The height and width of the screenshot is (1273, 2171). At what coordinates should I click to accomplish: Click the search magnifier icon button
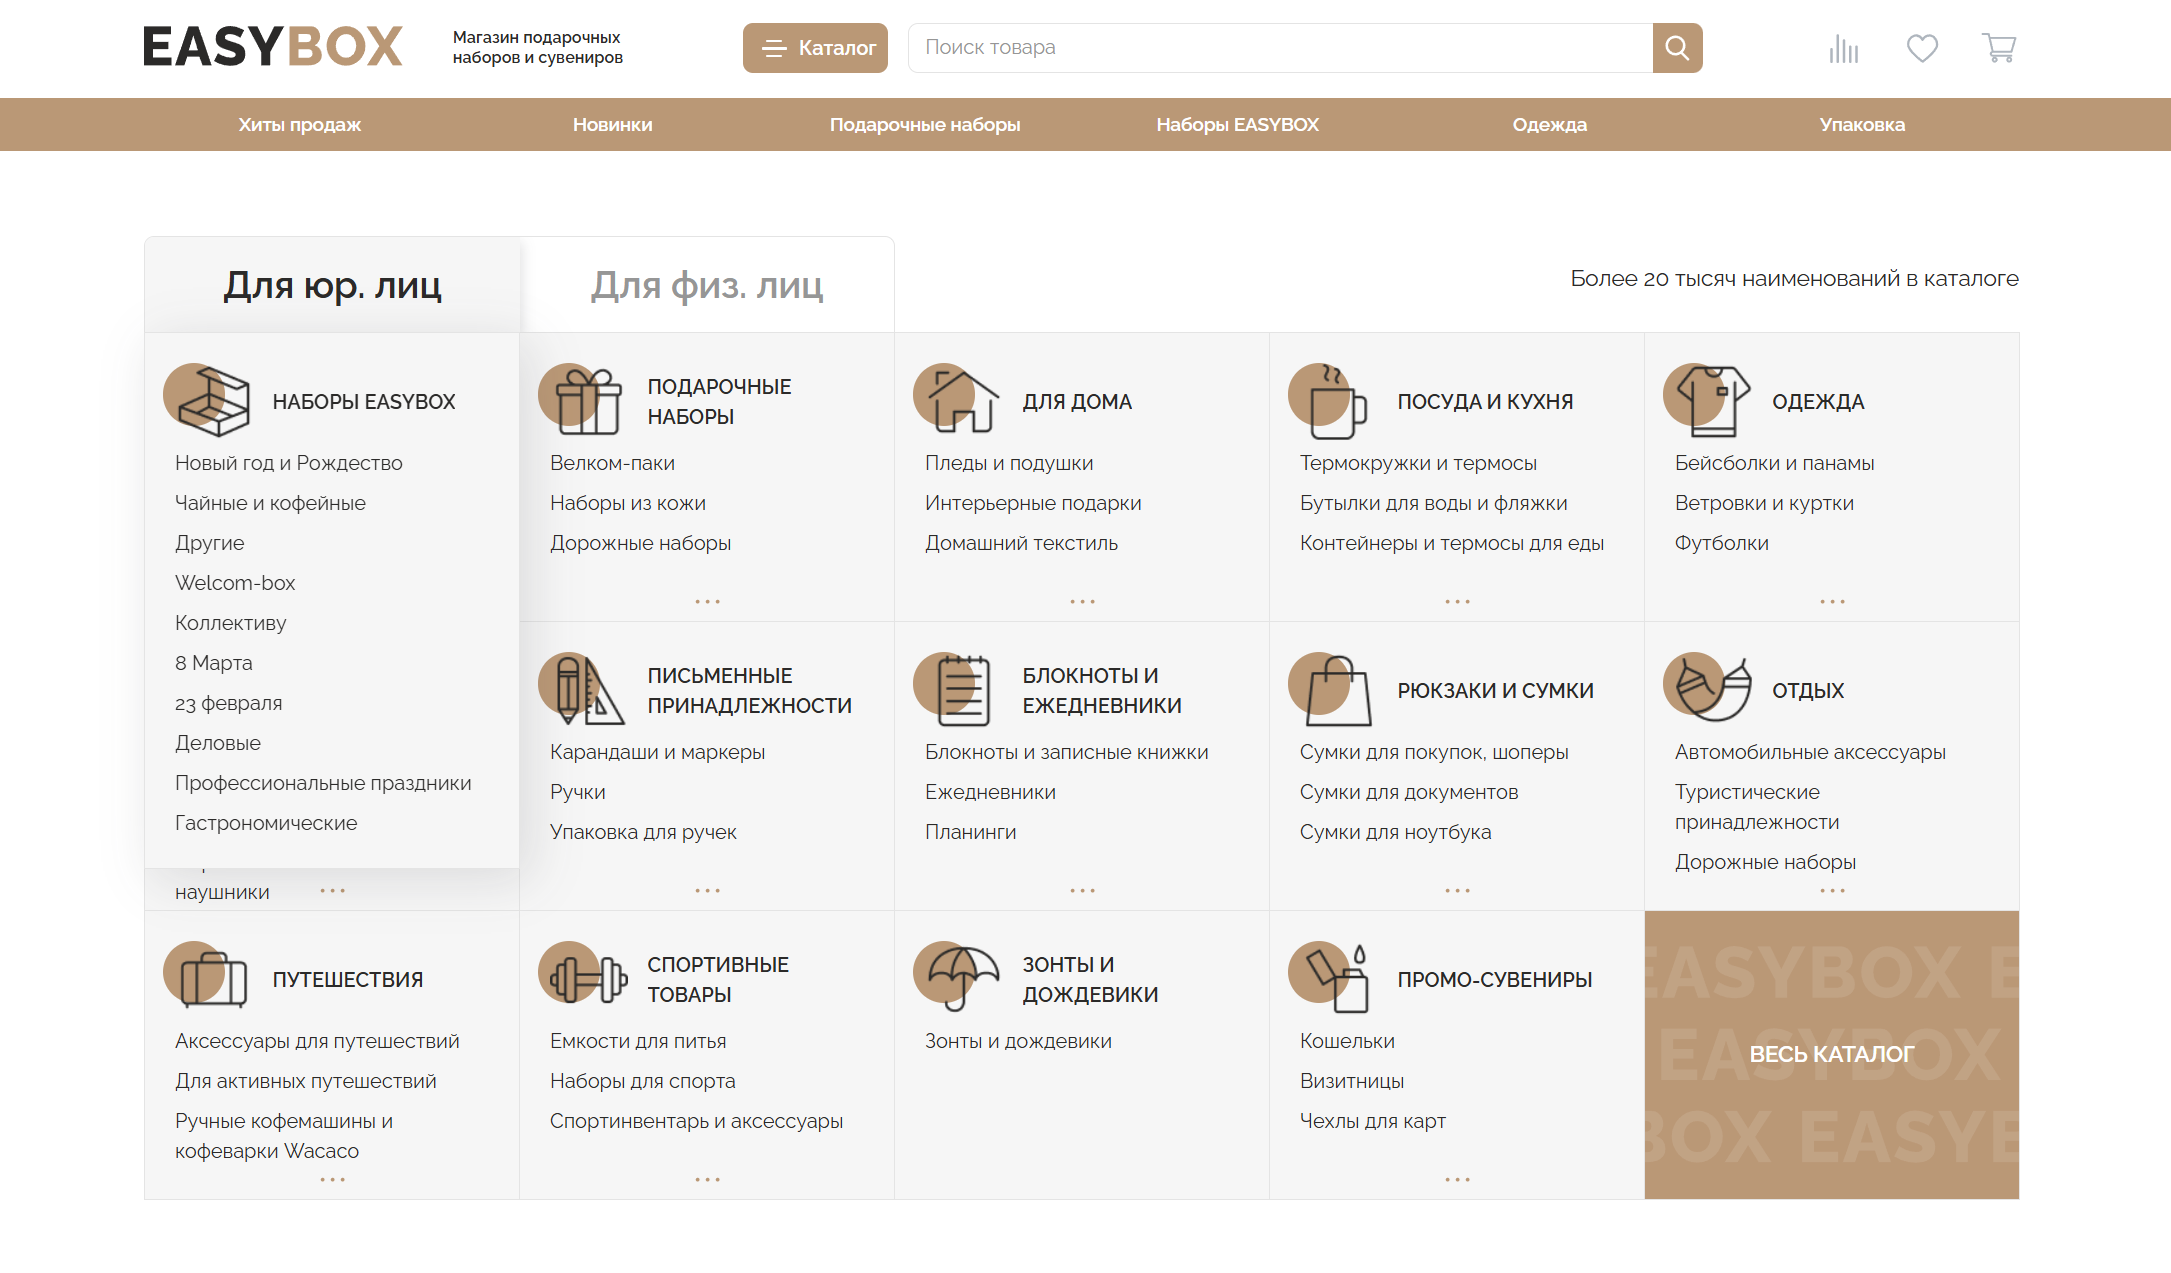point(1677,48)
